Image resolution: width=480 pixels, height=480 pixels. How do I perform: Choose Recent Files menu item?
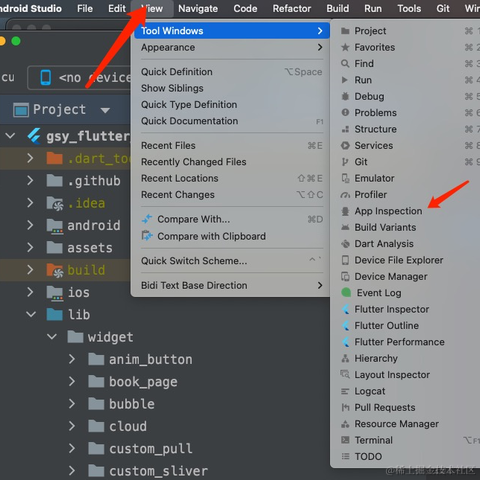click(232, 146)
